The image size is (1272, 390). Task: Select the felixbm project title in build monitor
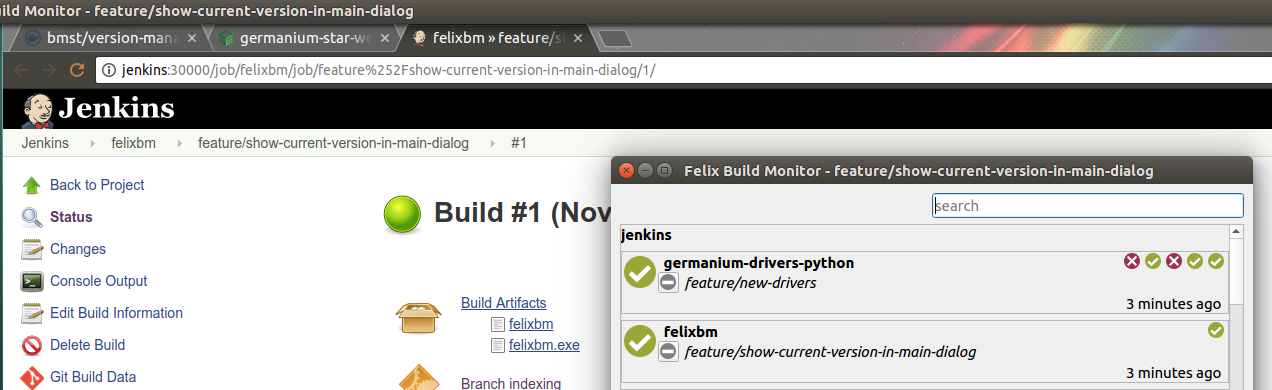click(x=691, y=331)
